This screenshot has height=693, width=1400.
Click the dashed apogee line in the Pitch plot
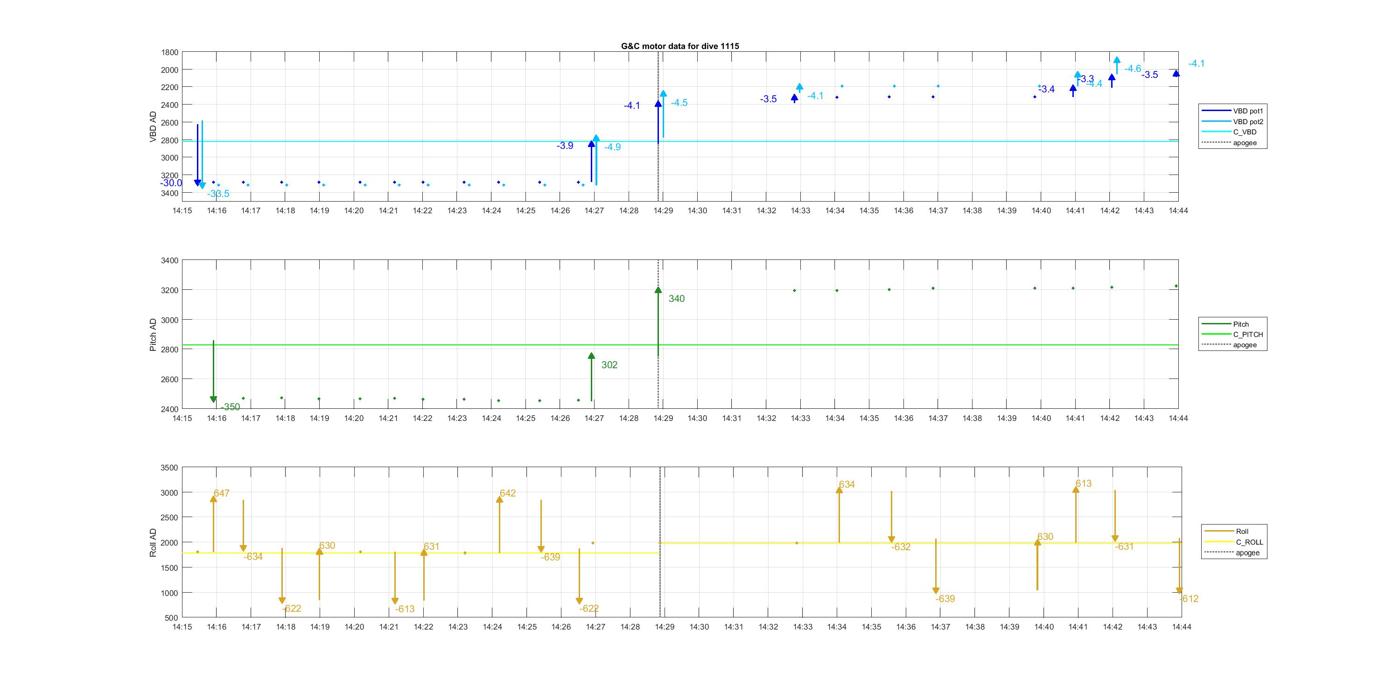pyautogui.click(x=658, y=334)
